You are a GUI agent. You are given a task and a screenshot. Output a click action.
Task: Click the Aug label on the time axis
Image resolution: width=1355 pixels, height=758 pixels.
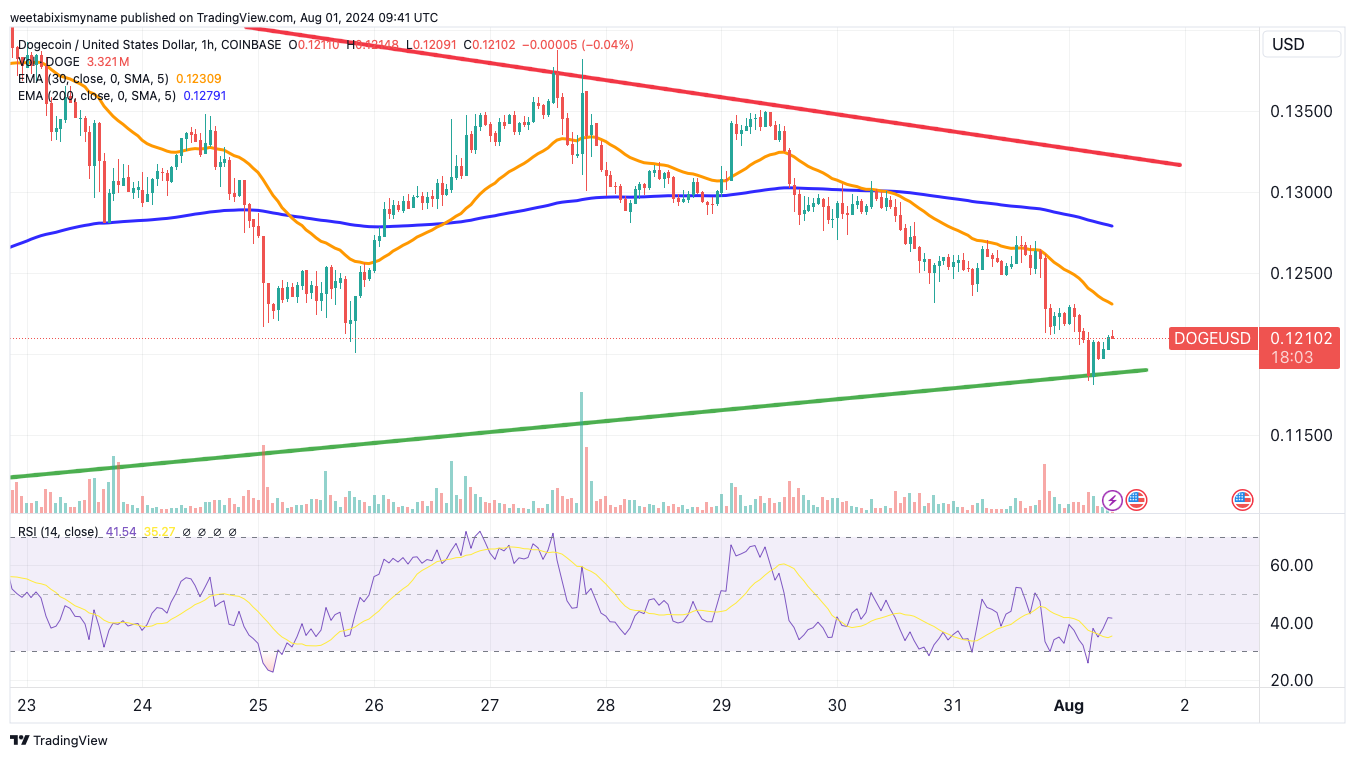click(1068, 705)
